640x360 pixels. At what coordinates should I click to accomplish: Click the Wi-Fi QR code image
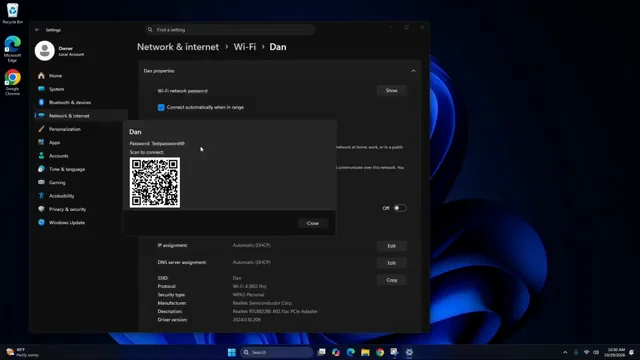(155, 182)
